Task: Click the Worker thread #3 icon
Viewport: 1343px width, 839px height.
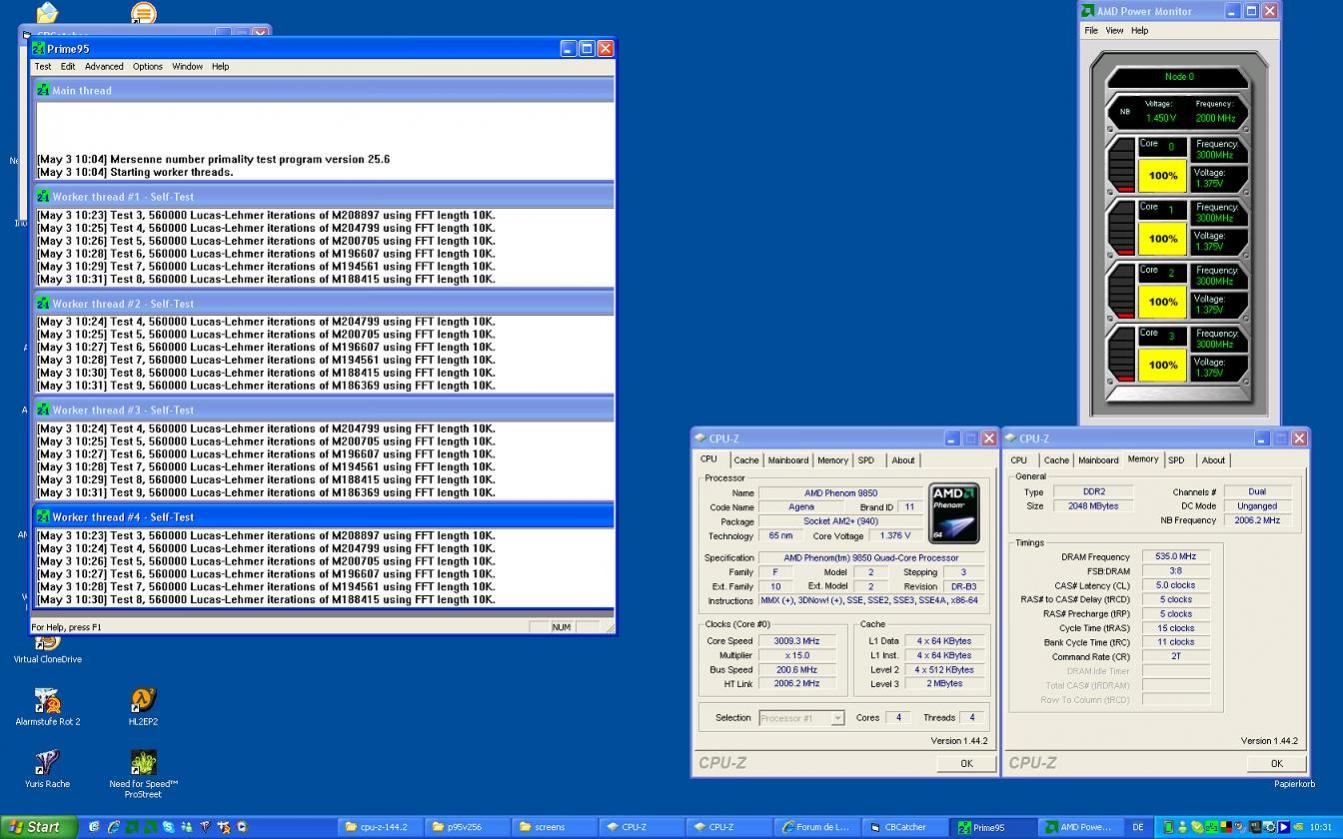Action: [x=43, y=409]
